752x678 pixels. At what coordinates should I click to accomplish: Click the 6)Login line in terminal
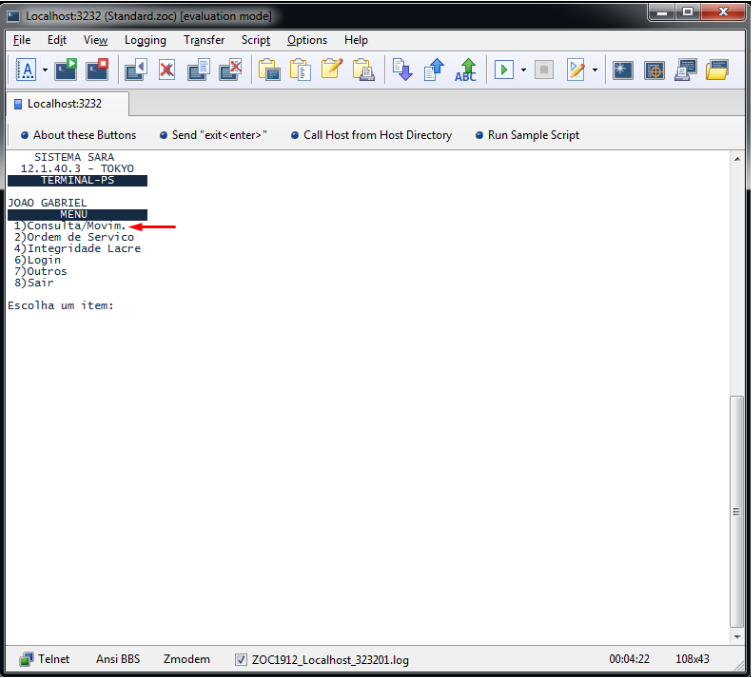click(x=37, y=260)
